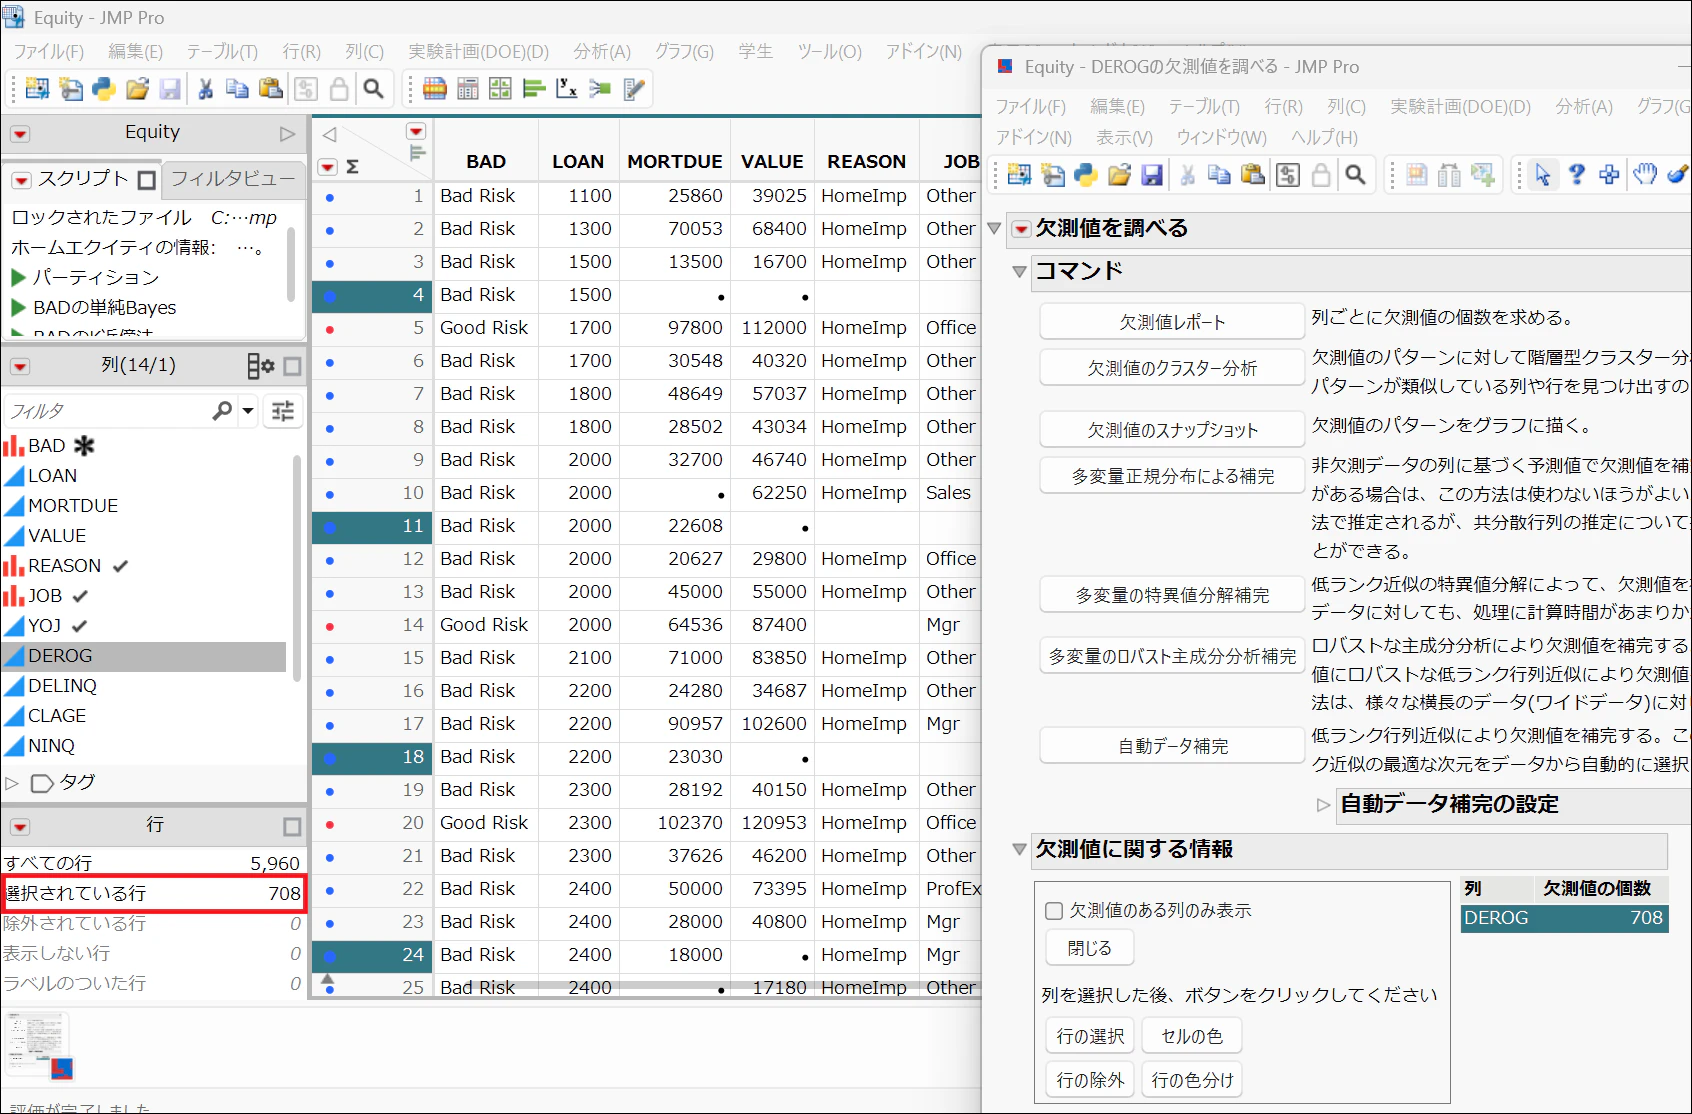Select the DEROG column in columns list
Screen dimensions: 1692x1114
coord(145,656)
